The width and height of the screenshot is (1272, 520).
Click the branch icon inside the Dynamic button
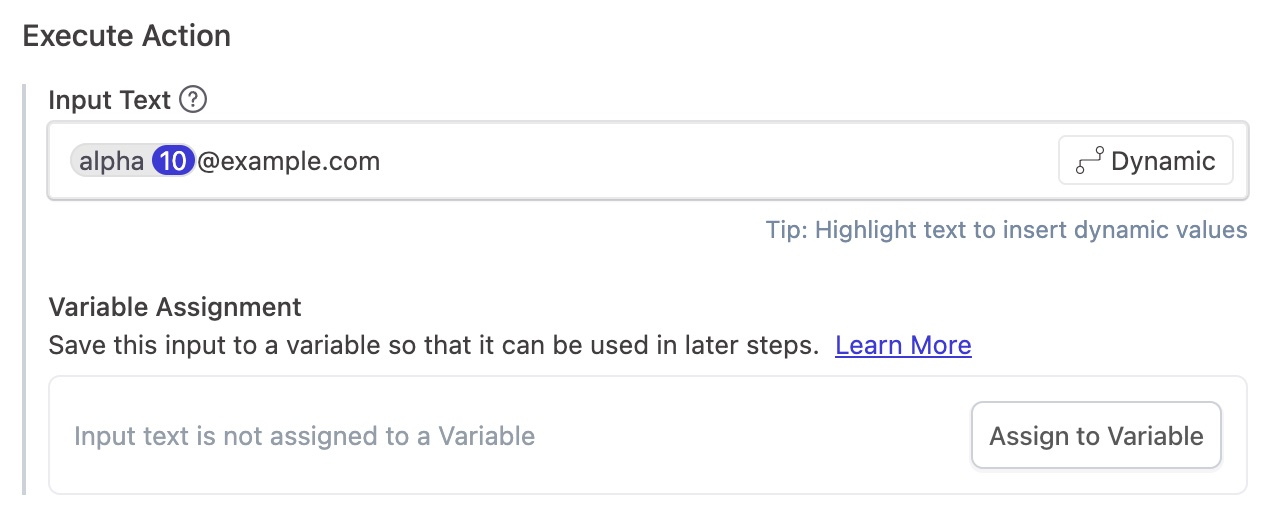[1089, 161]
